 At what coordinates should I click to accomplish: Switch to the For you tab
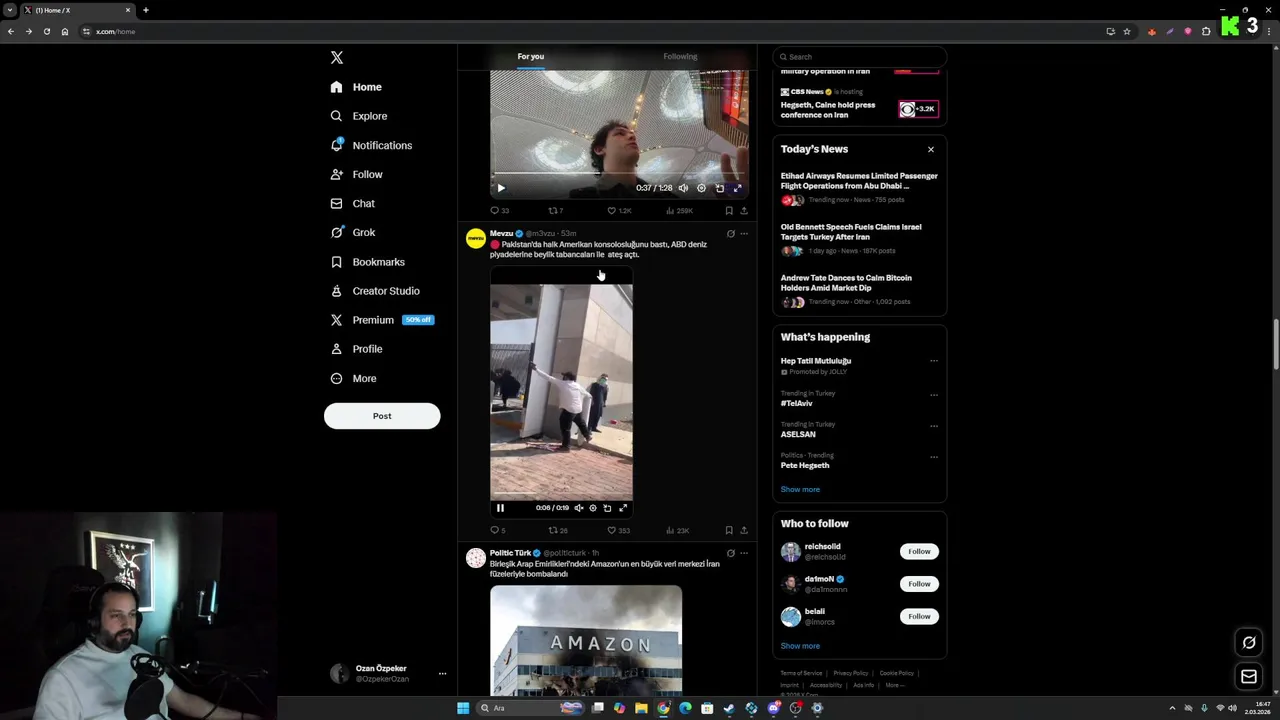point(531,57)
